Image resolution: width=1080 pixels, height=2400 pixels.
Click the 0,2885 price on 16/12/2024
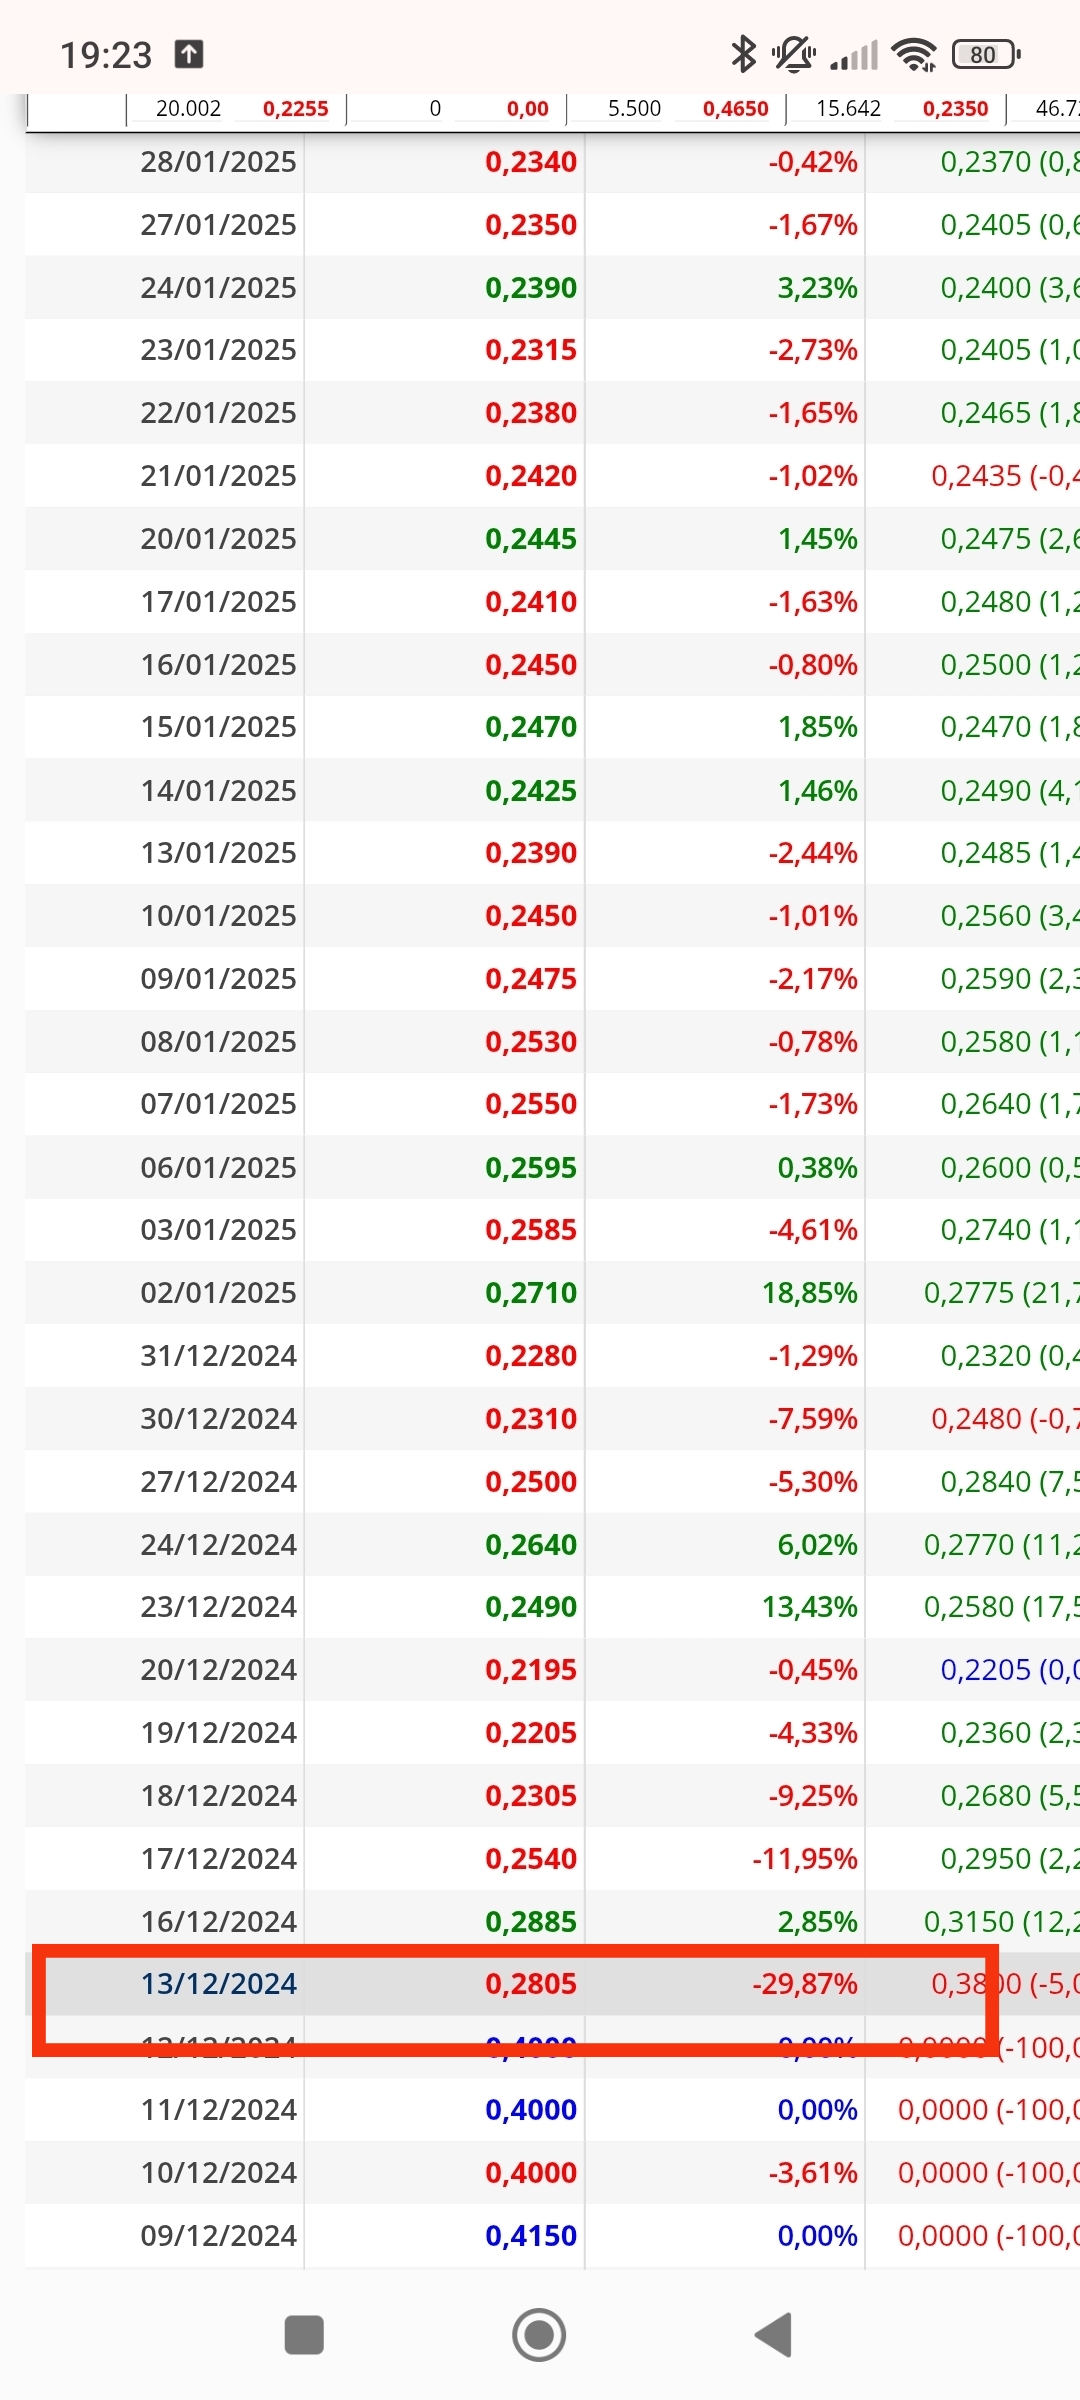531,1921
